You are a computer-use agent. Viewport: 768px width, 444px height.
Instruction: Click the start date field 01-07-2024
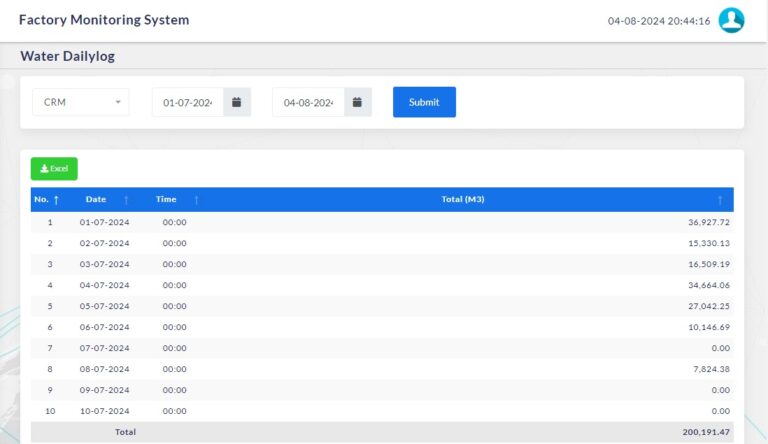[188, 102]
